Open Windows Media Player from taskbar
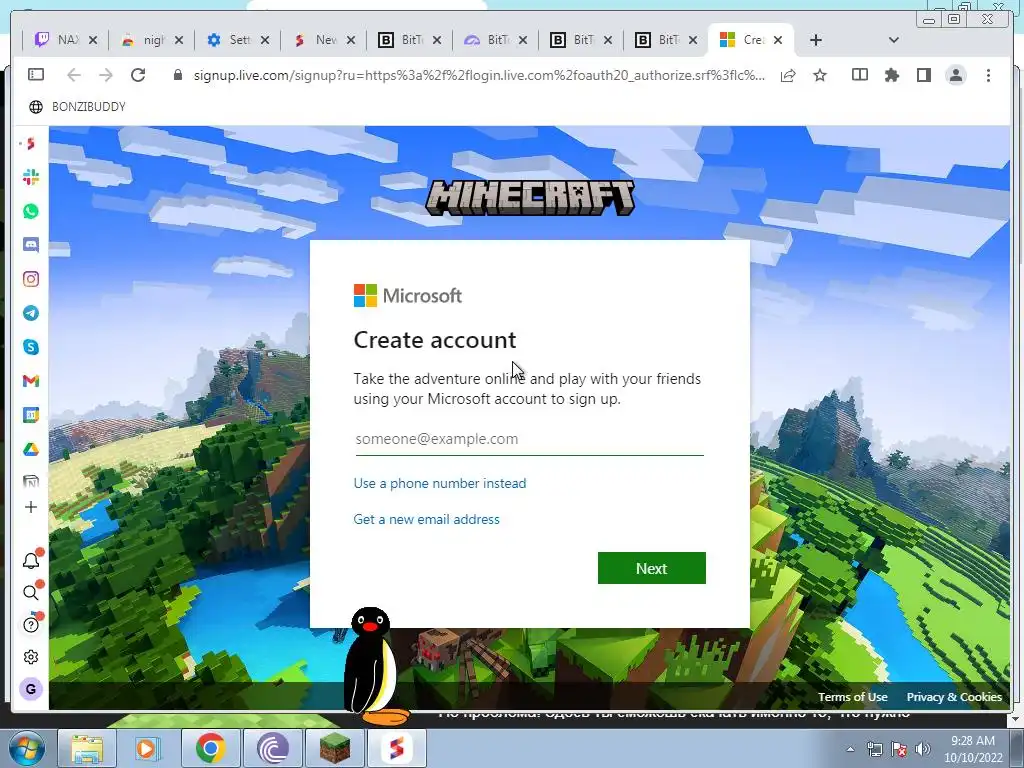This screenshot has width=1024, height=768. (147, 748)
